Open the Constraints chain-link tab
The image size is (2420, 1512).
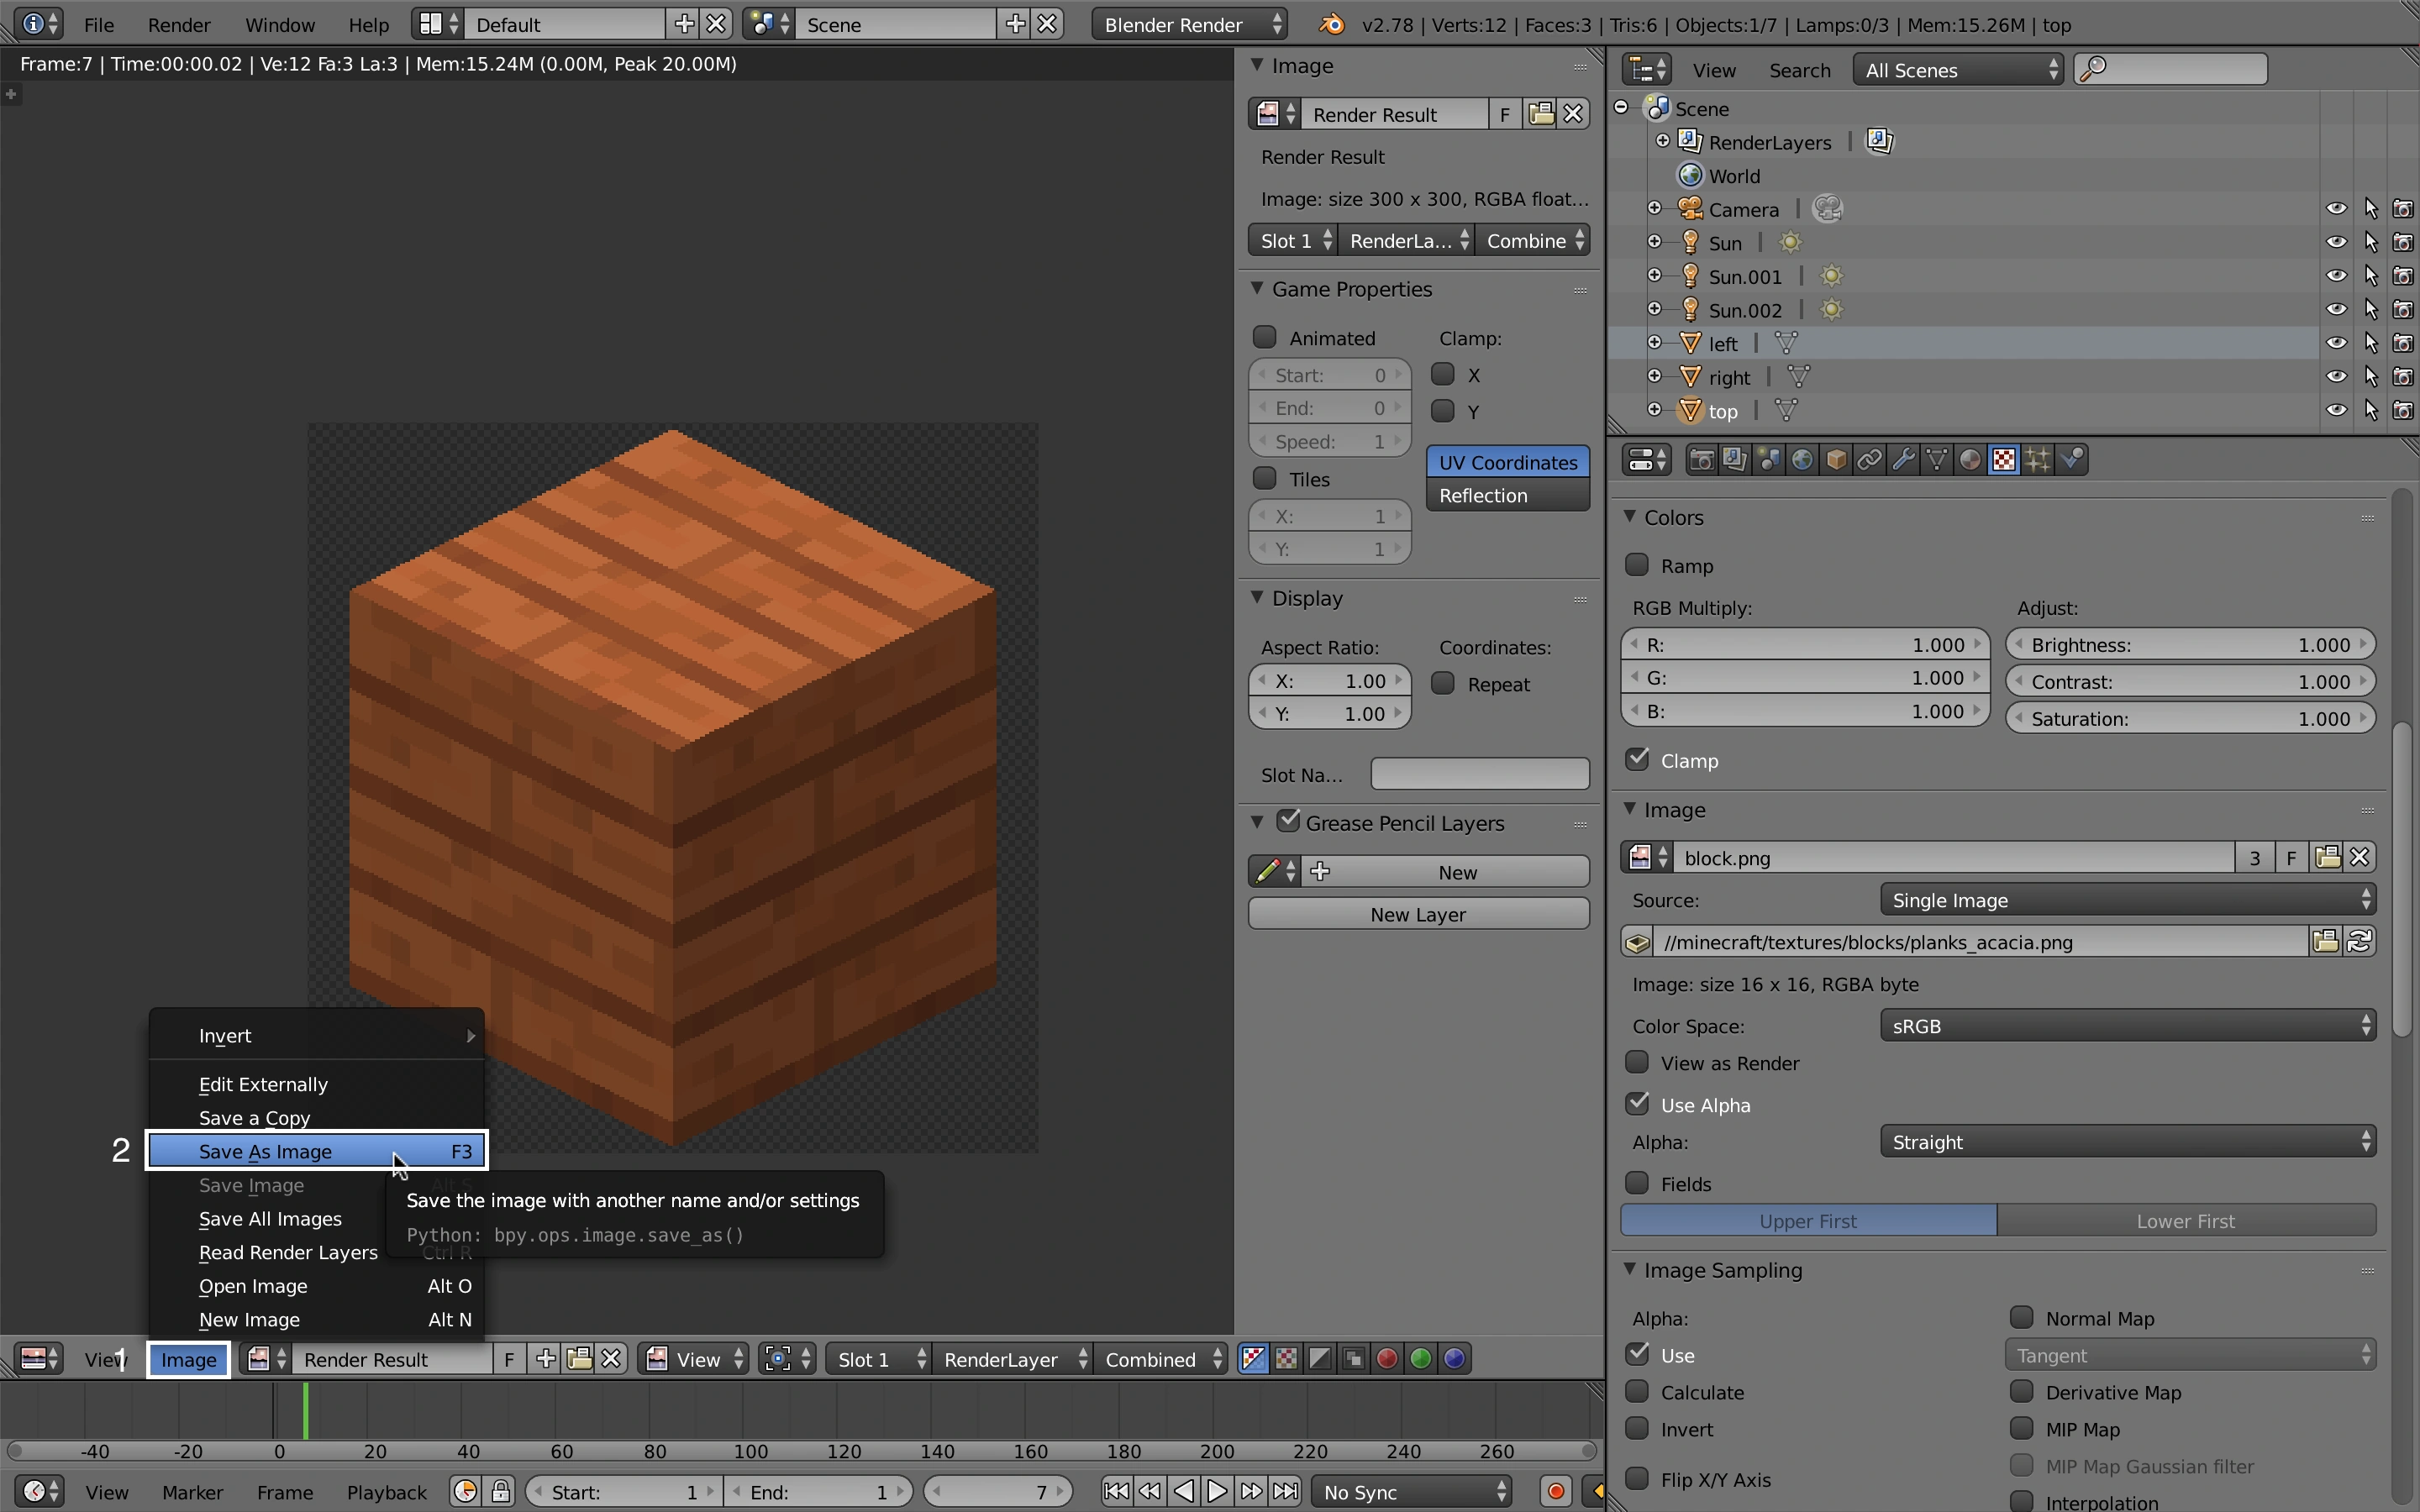tap(1869, 459)
